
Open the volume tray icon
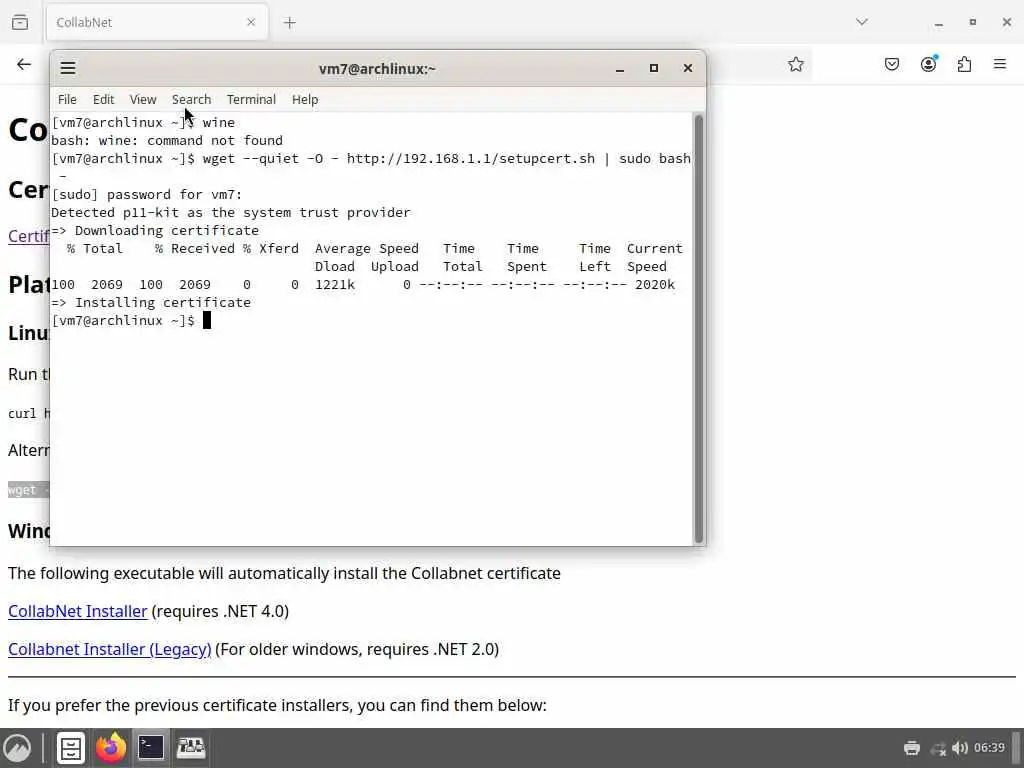tap(959, 748)
